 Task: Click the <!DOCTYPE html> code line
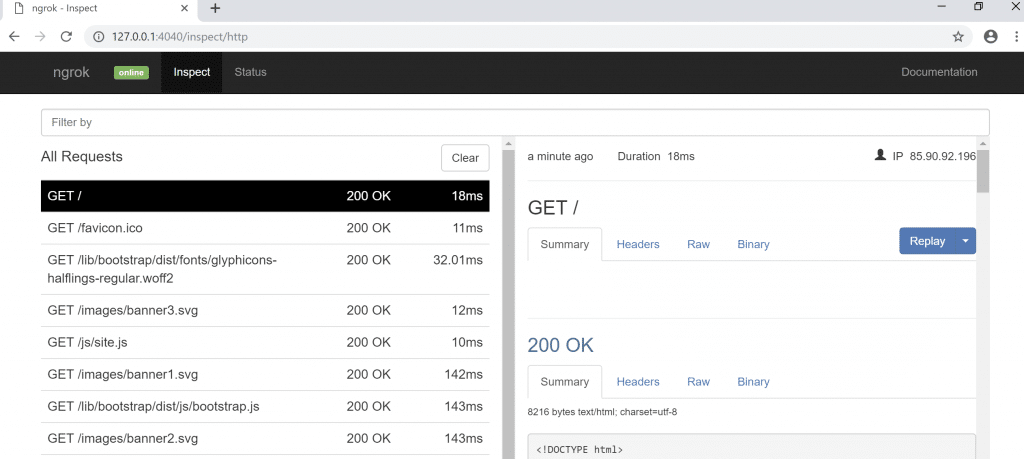point(579,450)
